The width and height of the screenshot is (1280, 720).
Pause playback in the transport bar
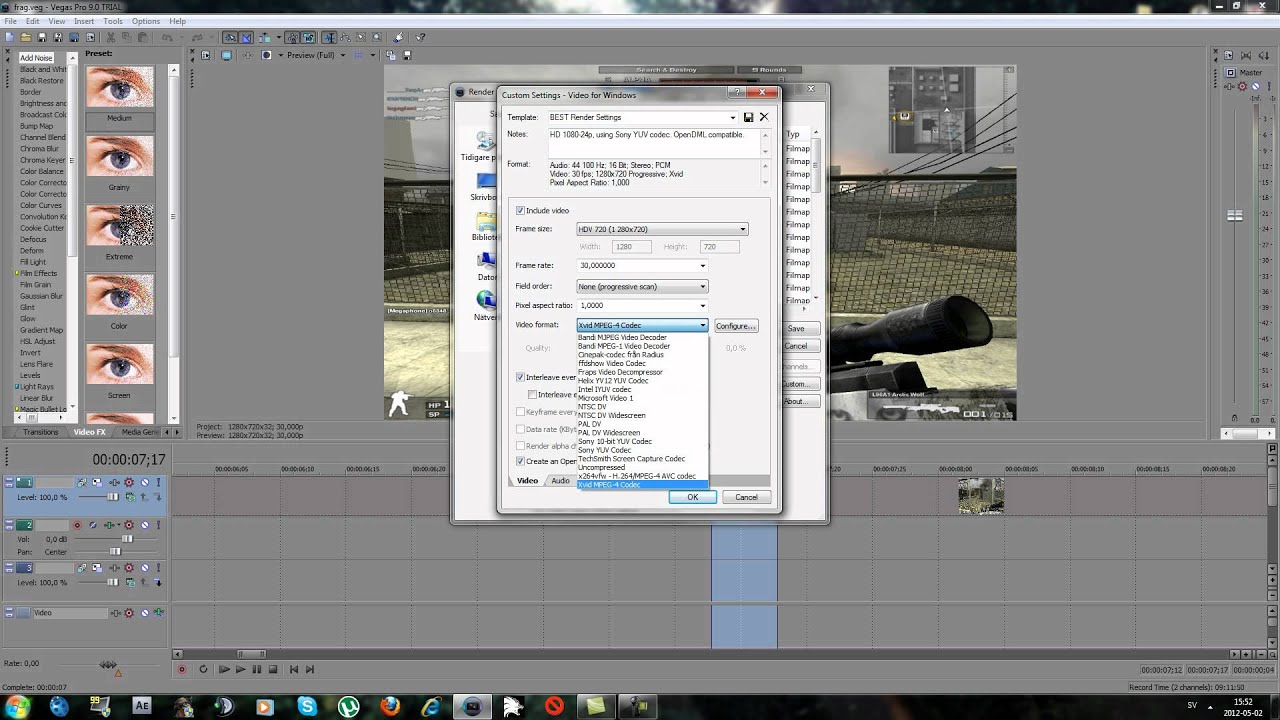pos(257,669)
